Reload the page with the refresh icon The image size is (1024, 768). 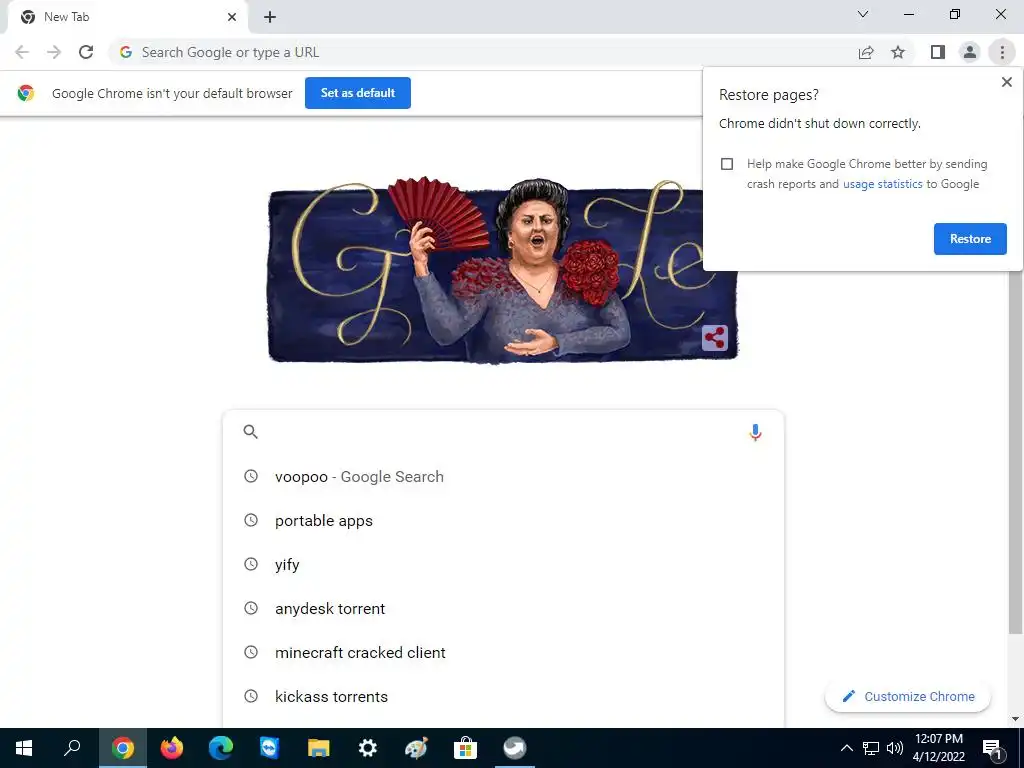86,52
